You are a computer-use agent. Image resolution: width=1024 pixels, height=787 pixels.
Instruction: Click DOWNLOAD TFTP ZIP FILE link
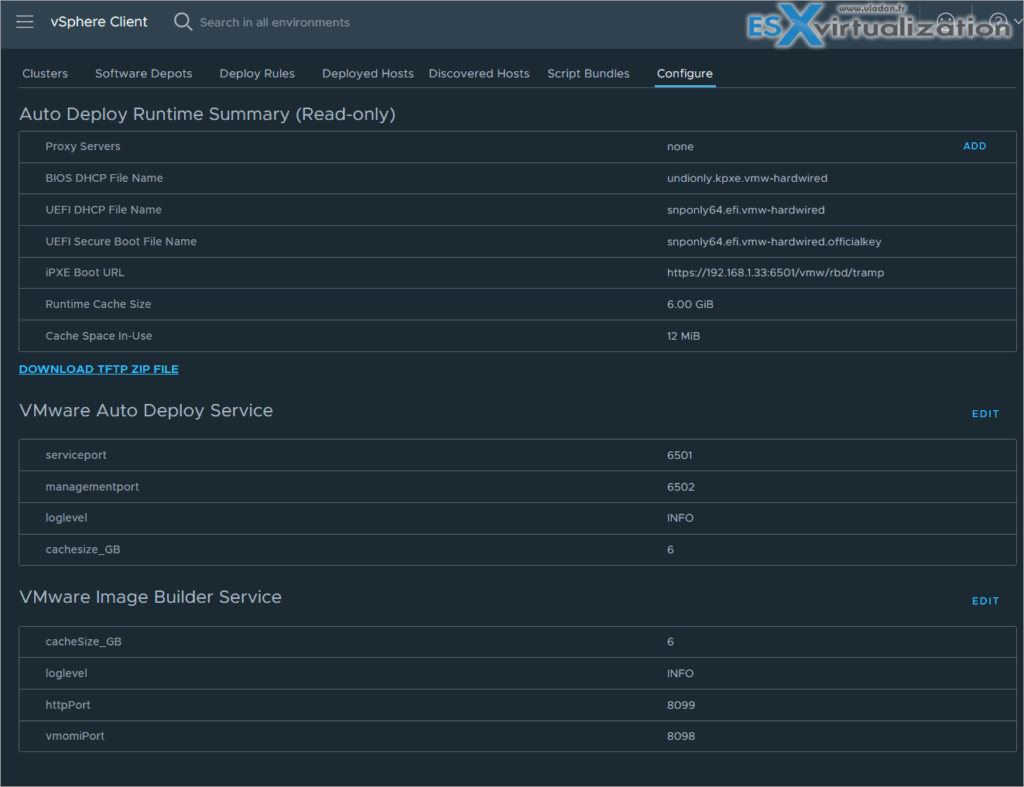coord(98,368)
